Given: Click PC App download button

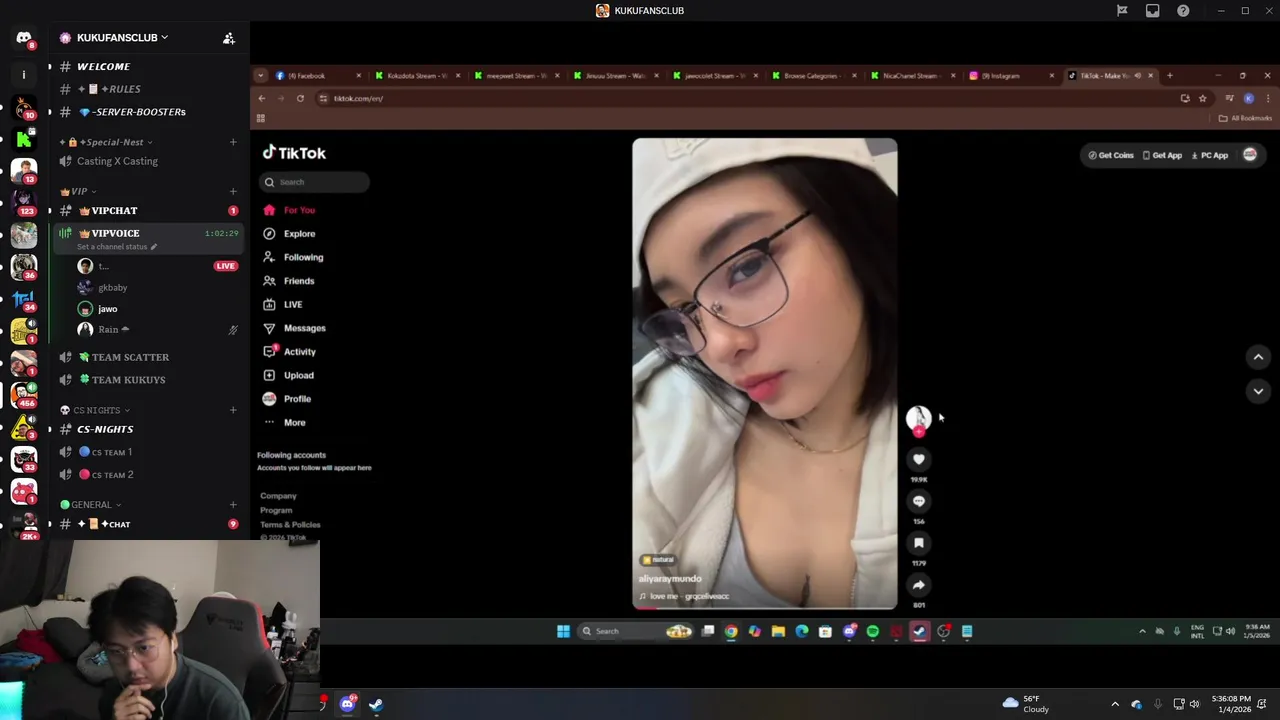Looking at the screenshot, I should (1210, 155).
